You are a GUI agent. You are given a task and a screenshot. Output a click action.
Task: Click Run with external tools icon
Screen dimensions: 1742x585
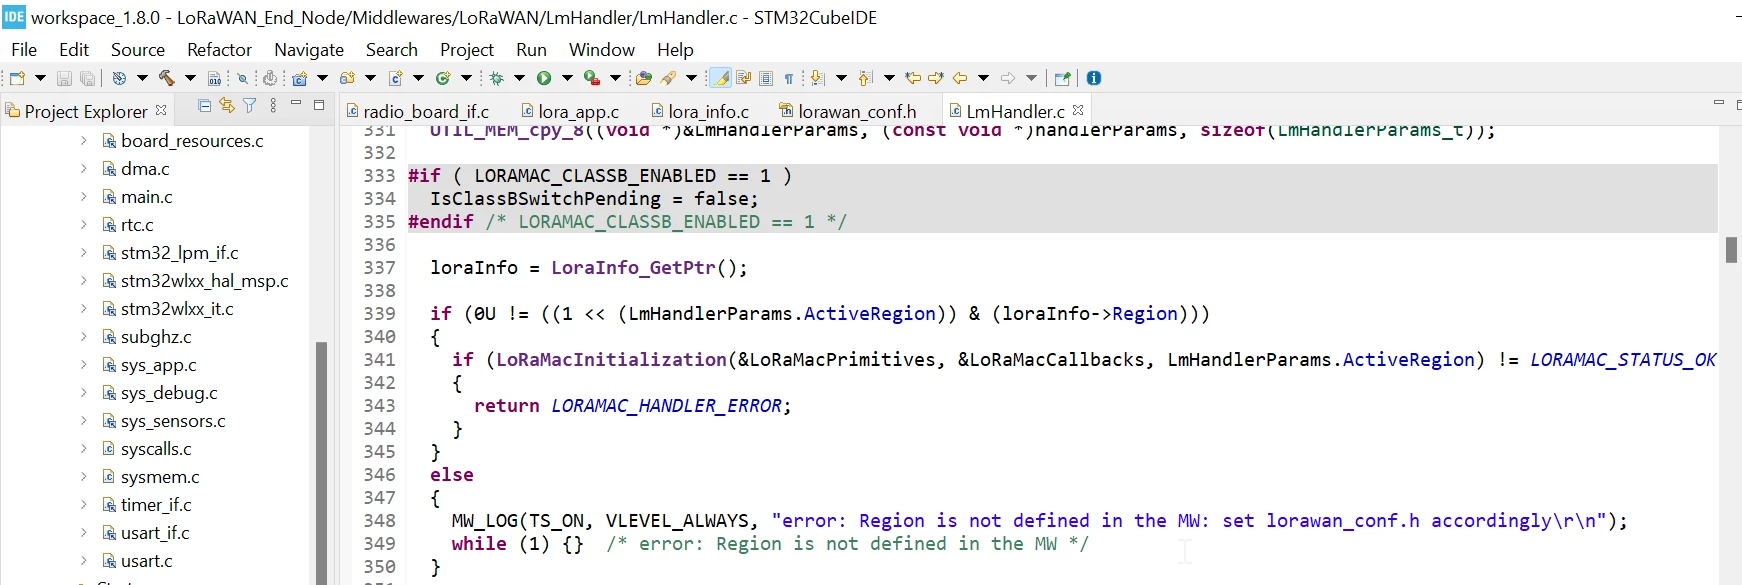coord(592,78)
